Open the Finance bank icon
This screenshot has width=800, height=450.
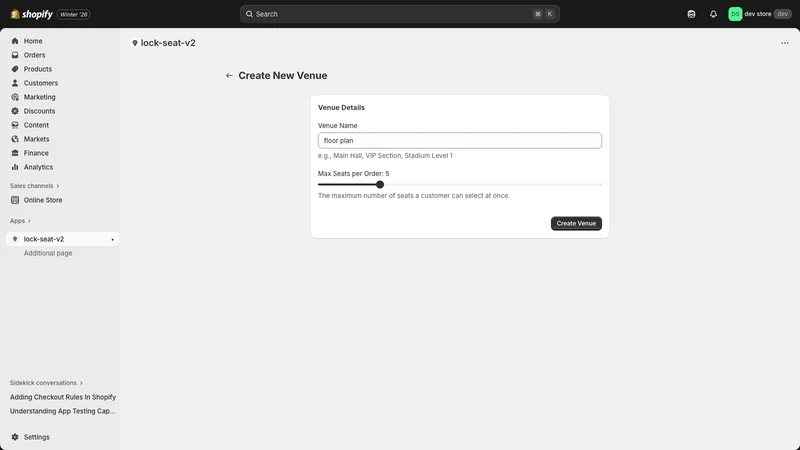(x=15, y=153)
